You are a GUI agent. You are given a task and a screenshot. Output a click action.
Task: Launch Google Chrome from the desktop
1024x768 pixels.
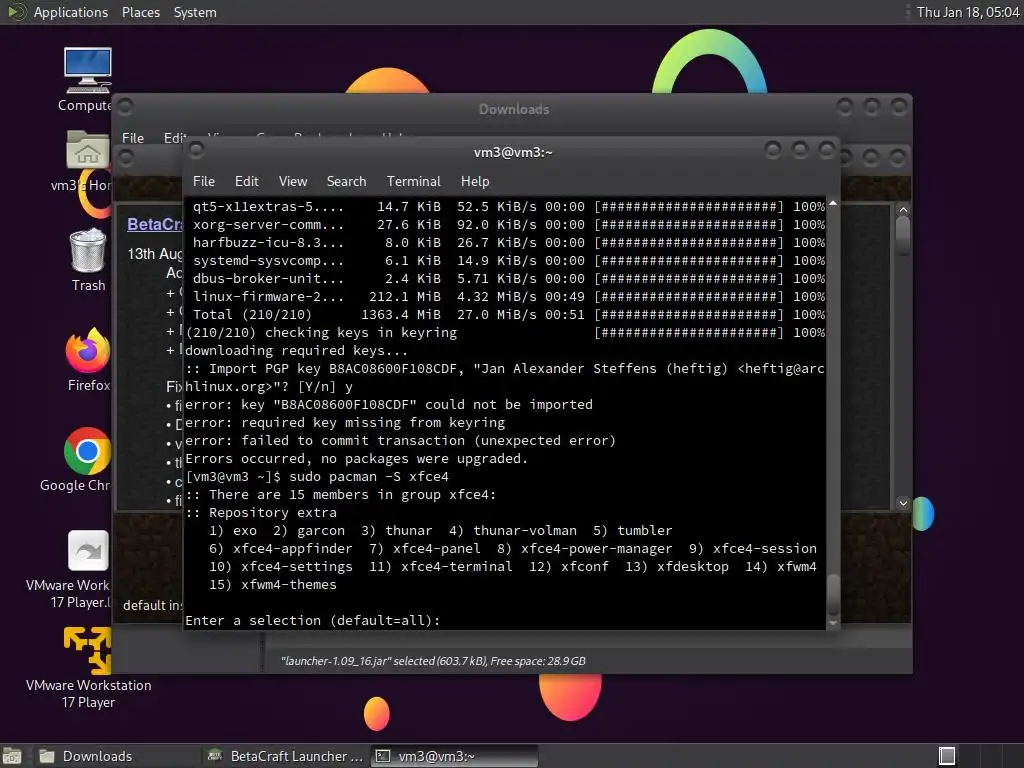88,451
